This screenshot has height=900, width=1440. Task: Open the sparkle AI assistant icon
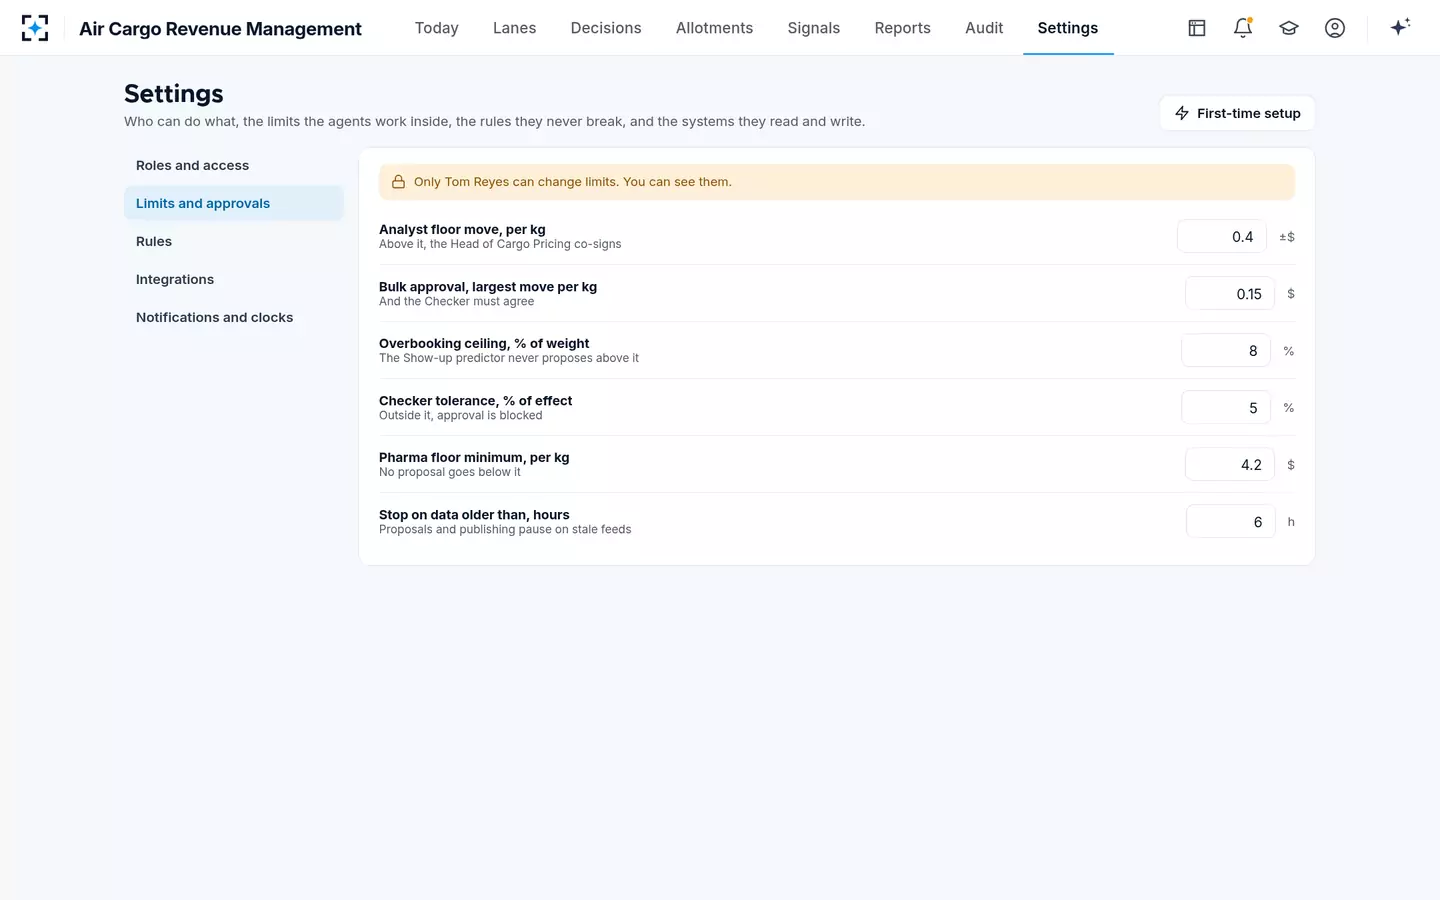pyautogui.click(x=1400, y=28)
